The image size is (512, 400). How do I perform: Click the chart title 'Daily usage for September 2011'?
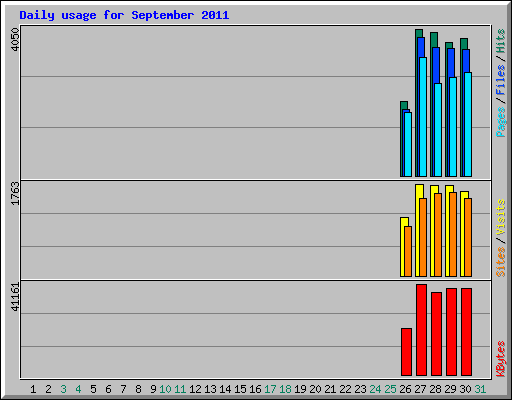pos(124,15)
